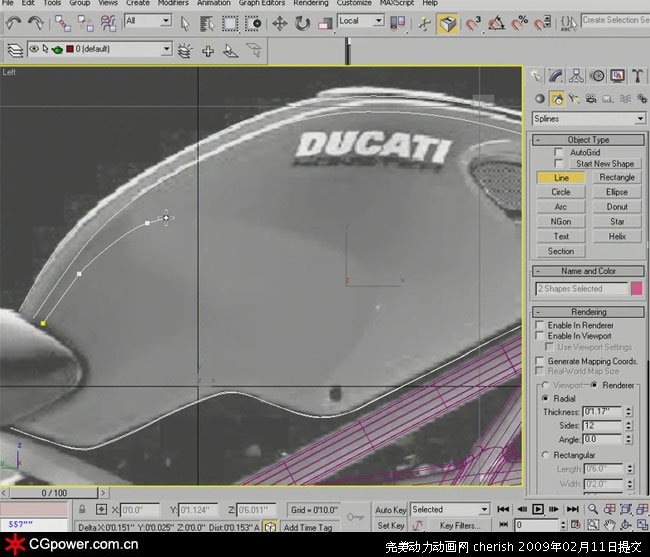Open the Rendering menu
The height and width of the screenshot is (557, 650).
311,3
